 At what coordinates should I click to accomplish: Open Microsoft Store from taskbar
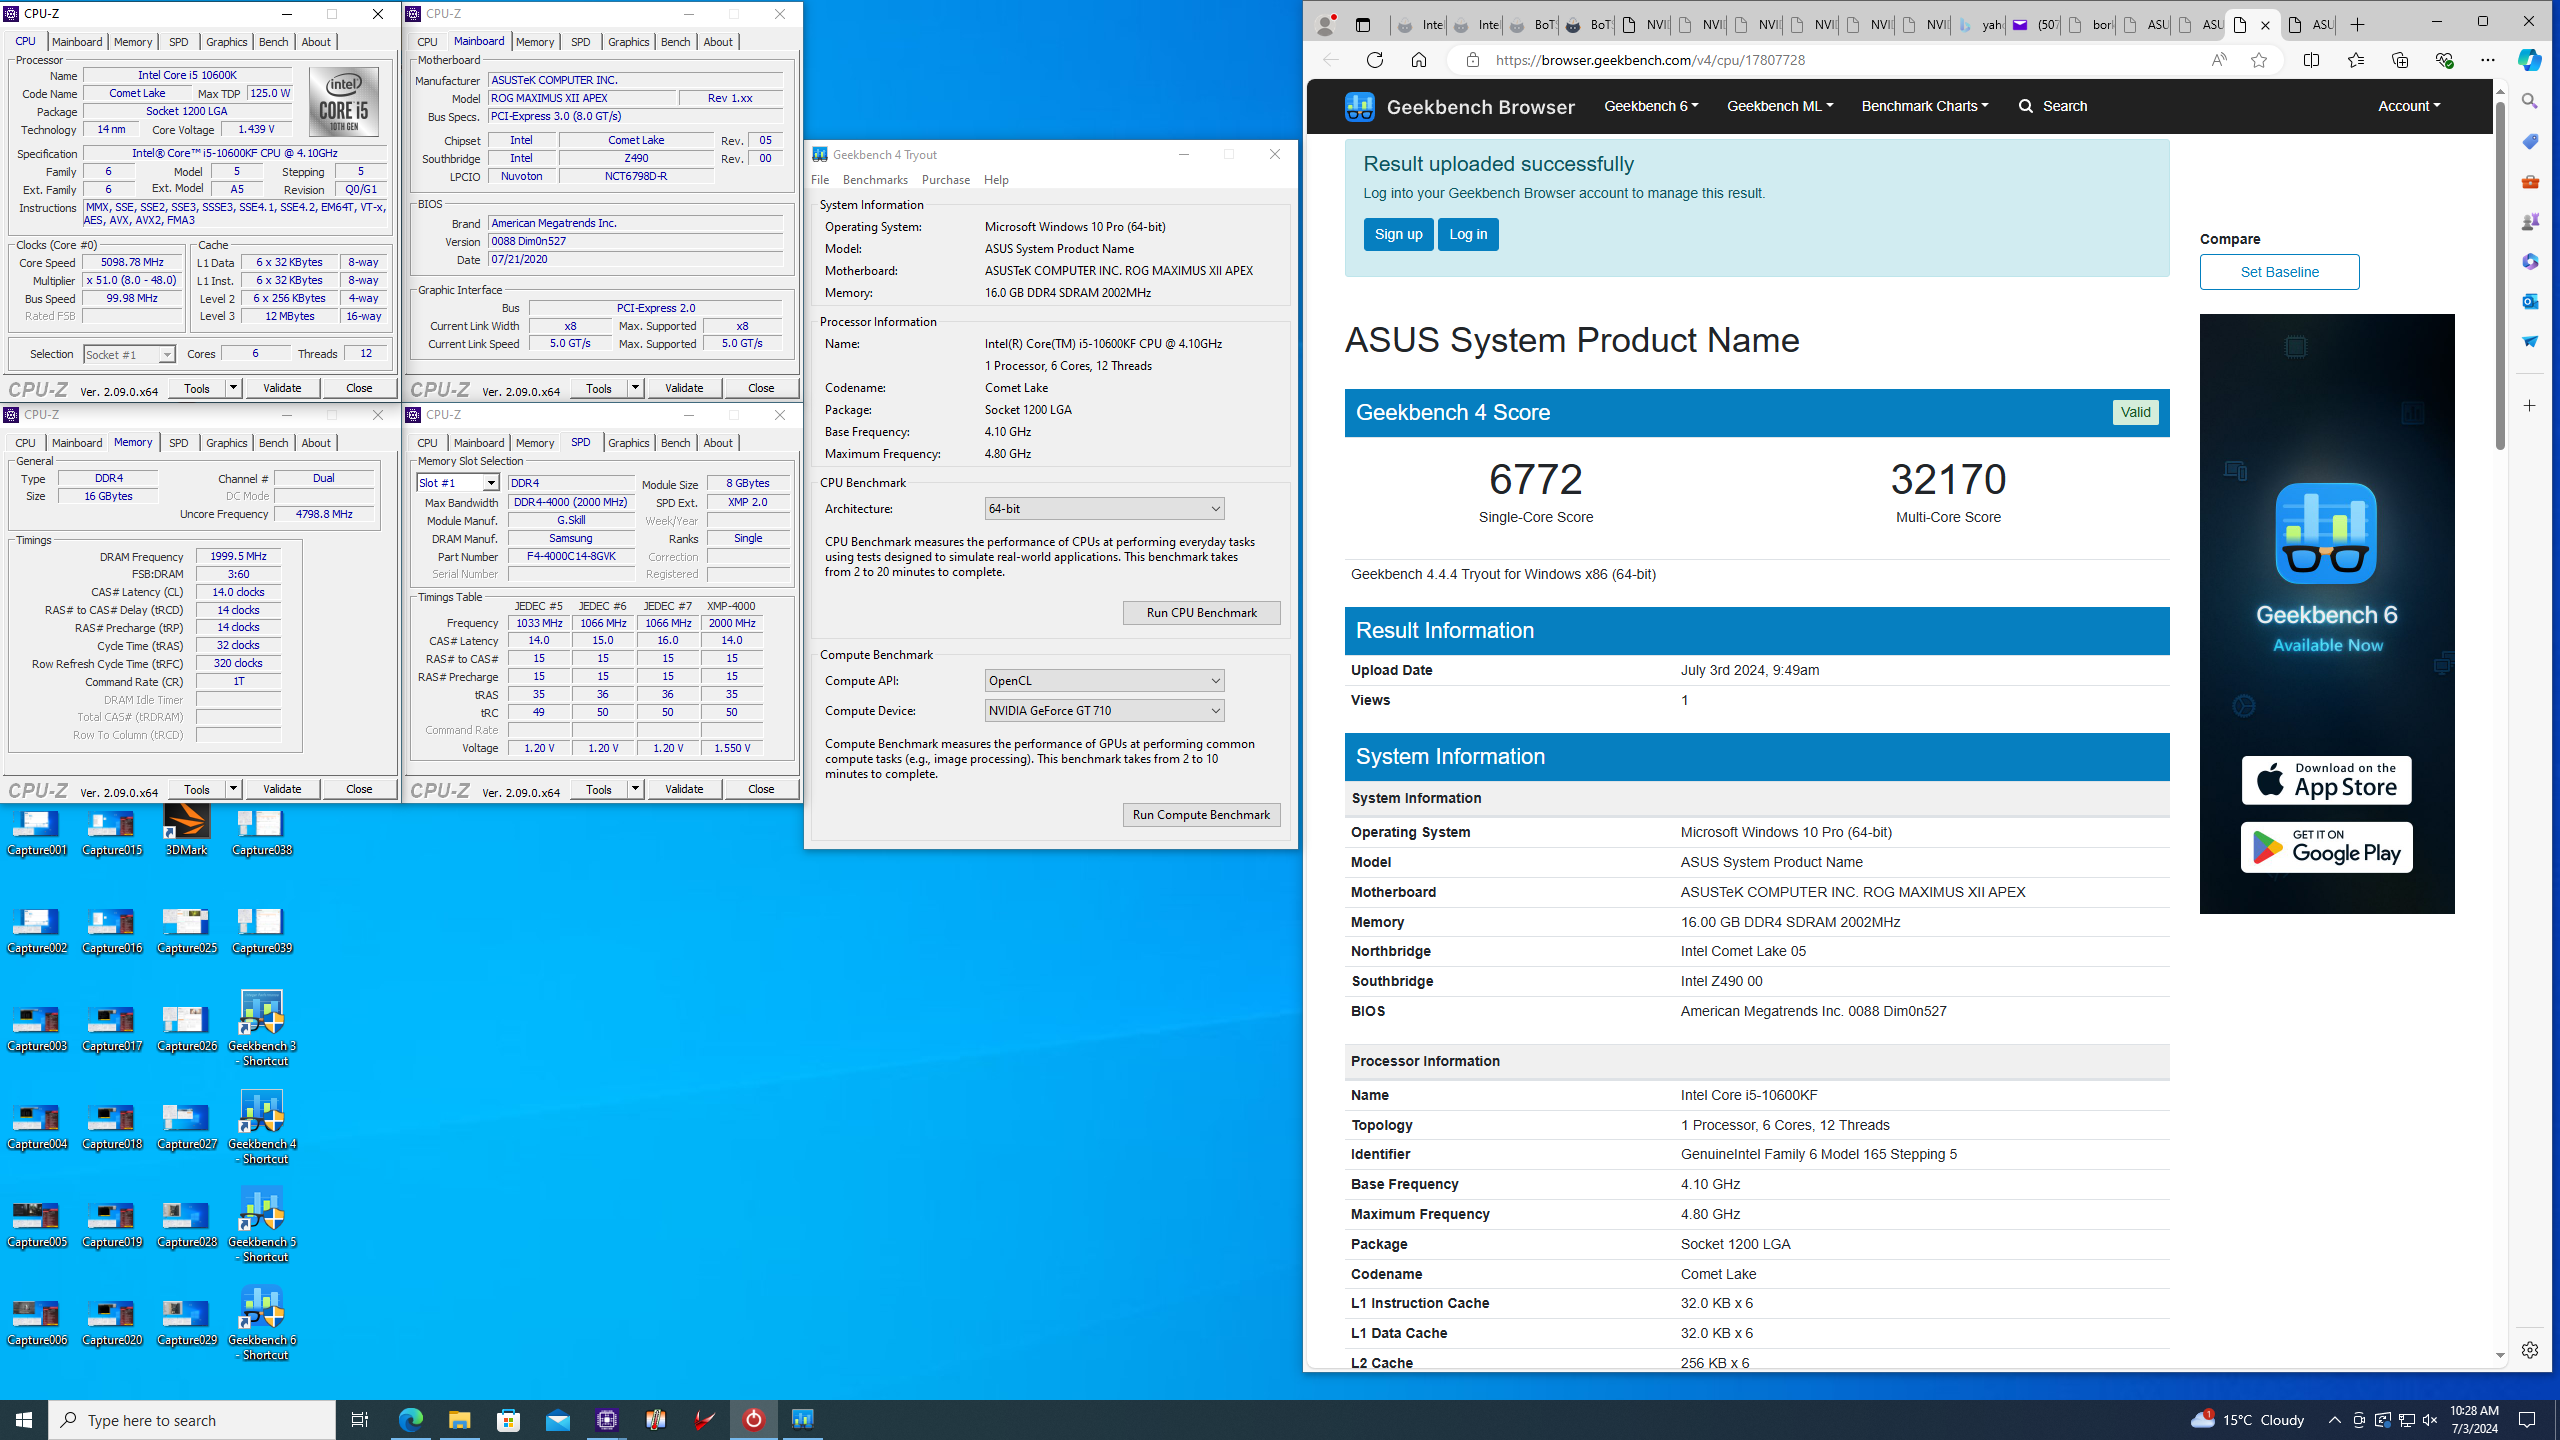point(509,1420)
